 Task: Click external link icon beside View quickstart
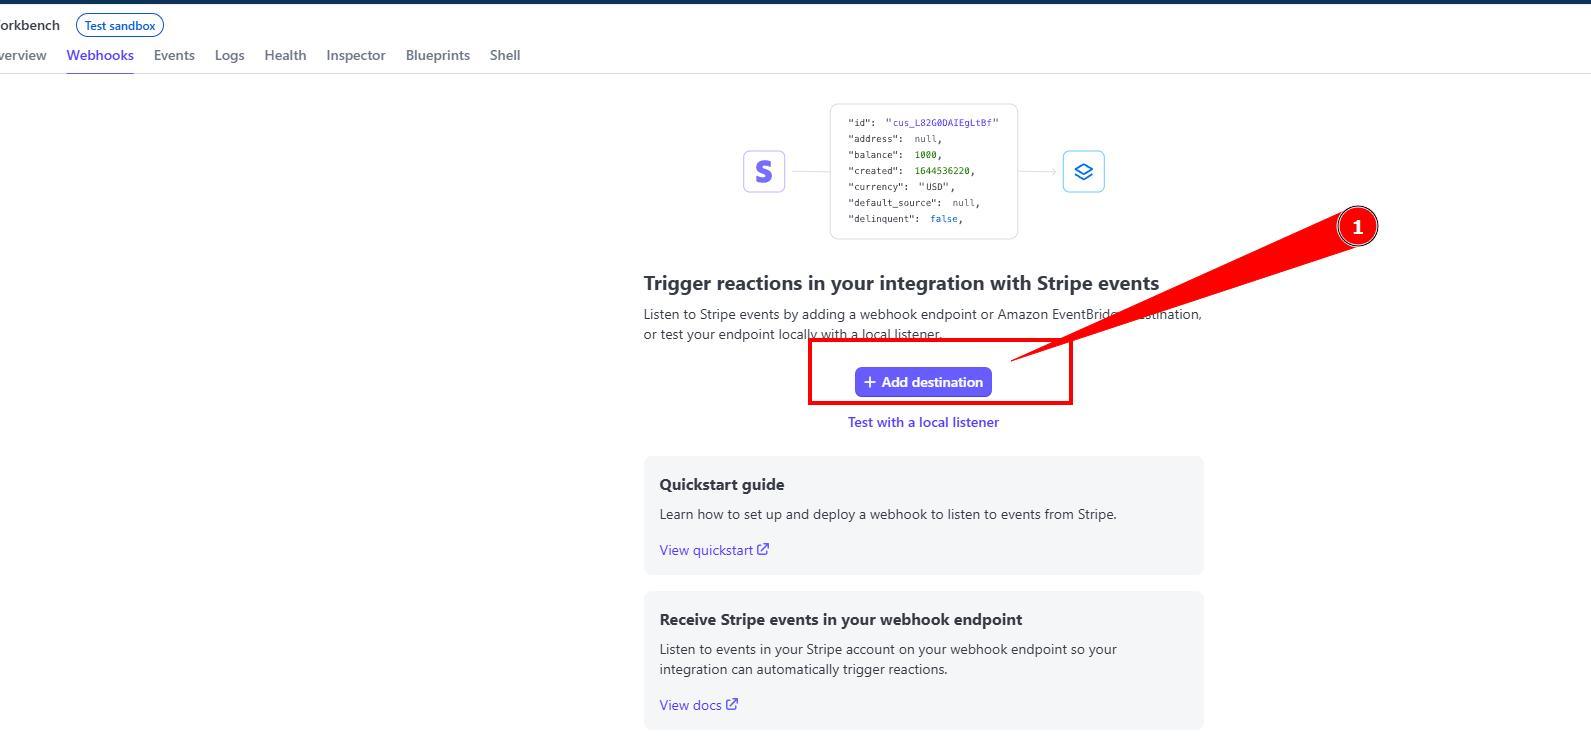(763, 549)
